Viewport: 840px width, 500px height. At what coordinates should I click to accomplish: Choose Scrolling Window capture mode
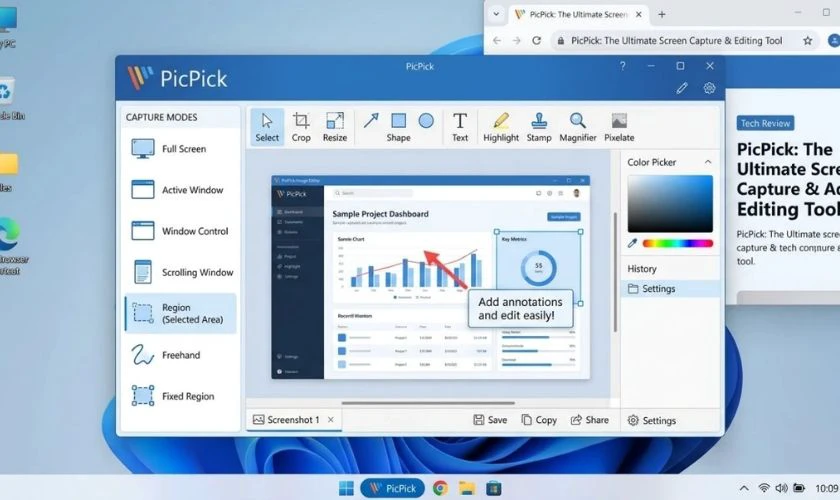181,272
